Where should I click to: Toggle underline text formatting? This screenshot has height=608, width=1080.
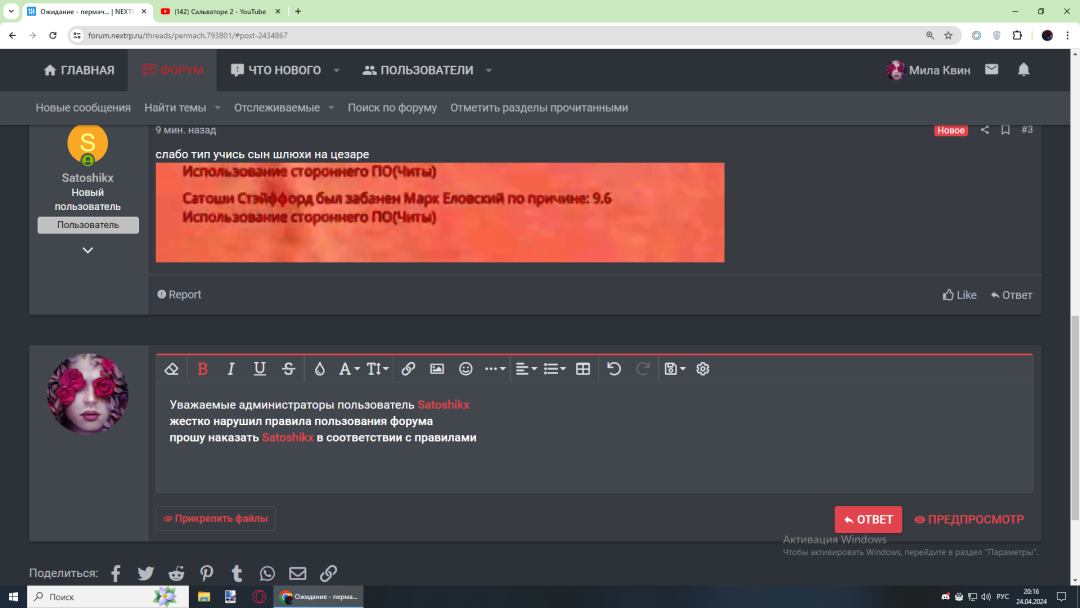260,369
